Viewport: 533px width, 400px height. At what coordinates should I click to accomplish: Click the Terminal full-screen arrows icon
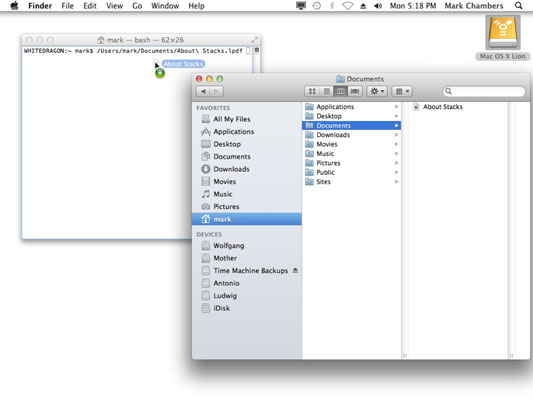(254, 40)
